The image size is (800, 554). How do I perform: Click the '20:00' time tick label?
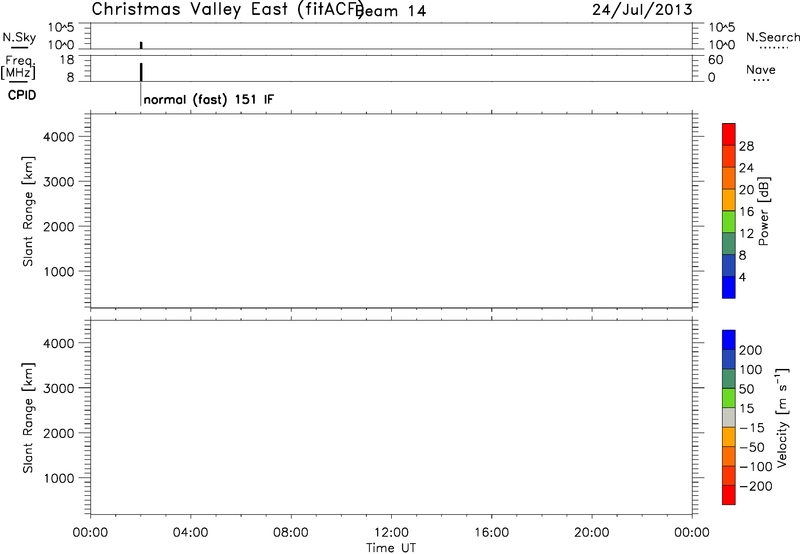tap(592, 533)
